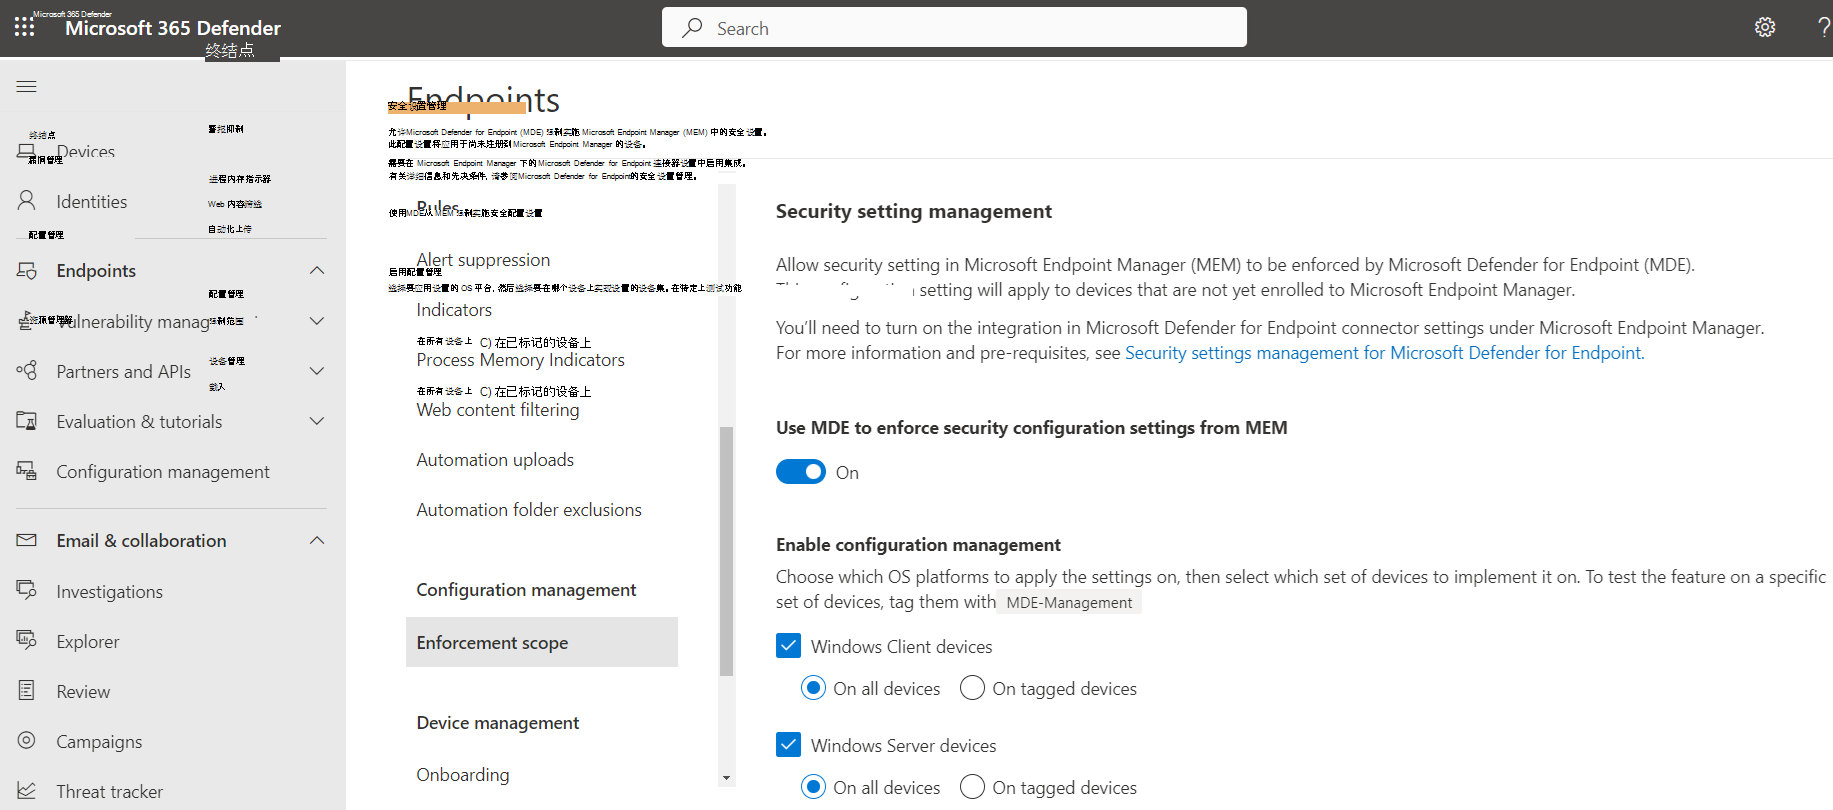The image size is (1833, 810).
Task: Open settings gear in top bar
Action: (x=1765, y=27)
